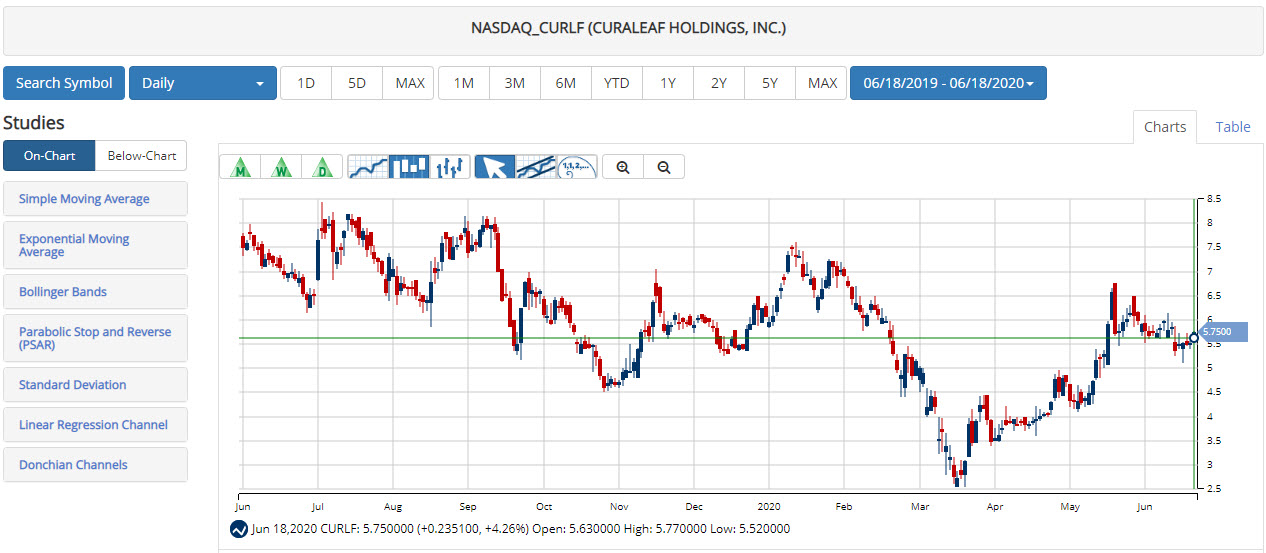Open the Daily interval dropdown

coord(203,83)
